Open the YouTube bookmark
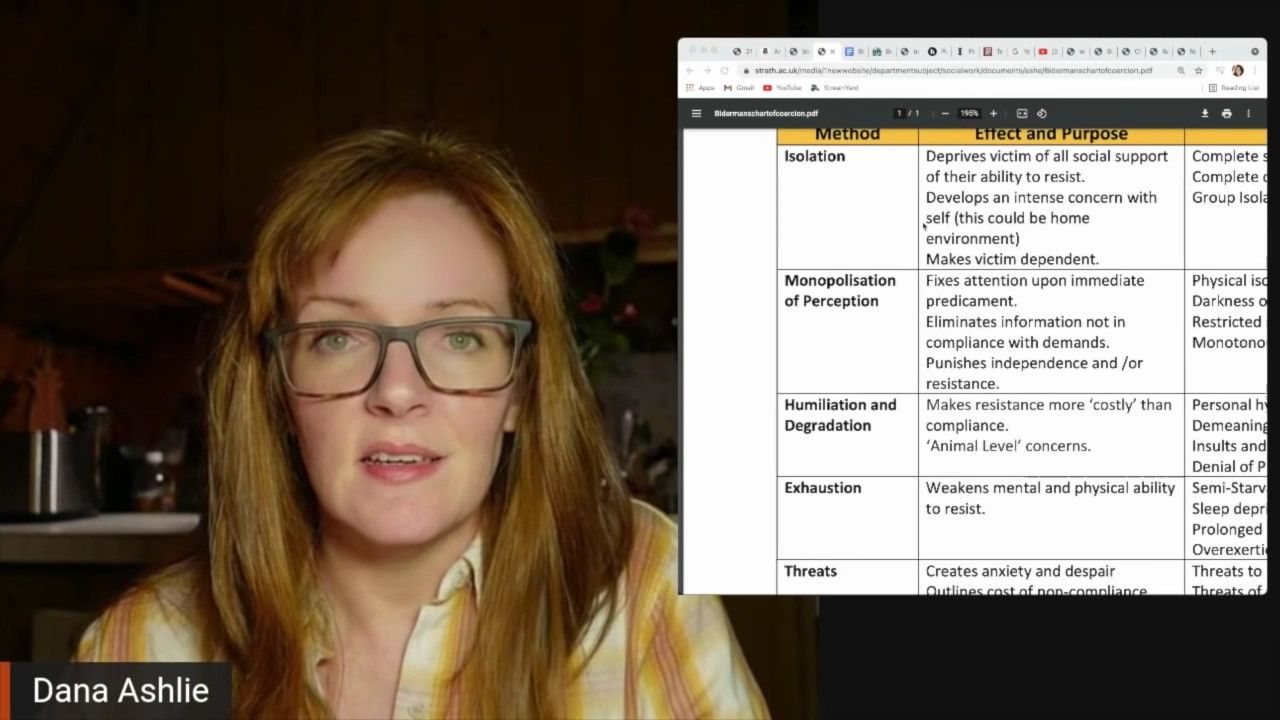Screen dimensions: 1280x720 coord(782,88)
